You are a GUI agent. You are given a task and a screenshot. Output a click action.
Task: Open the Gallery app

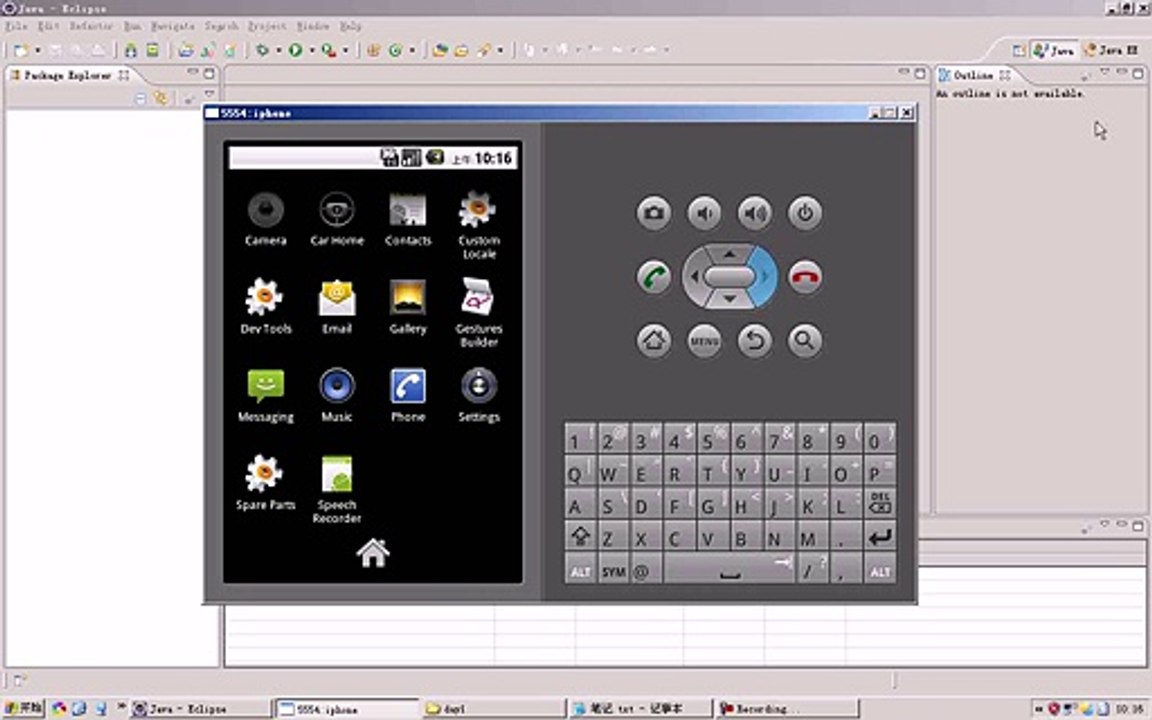[x=408, y=306]
